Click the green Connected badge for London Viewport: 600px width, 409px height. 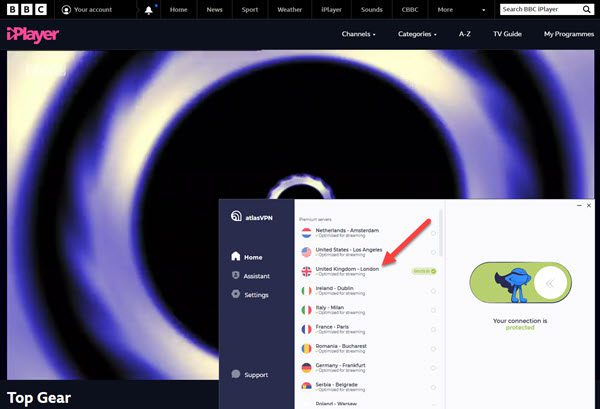[x=424, y=271]
